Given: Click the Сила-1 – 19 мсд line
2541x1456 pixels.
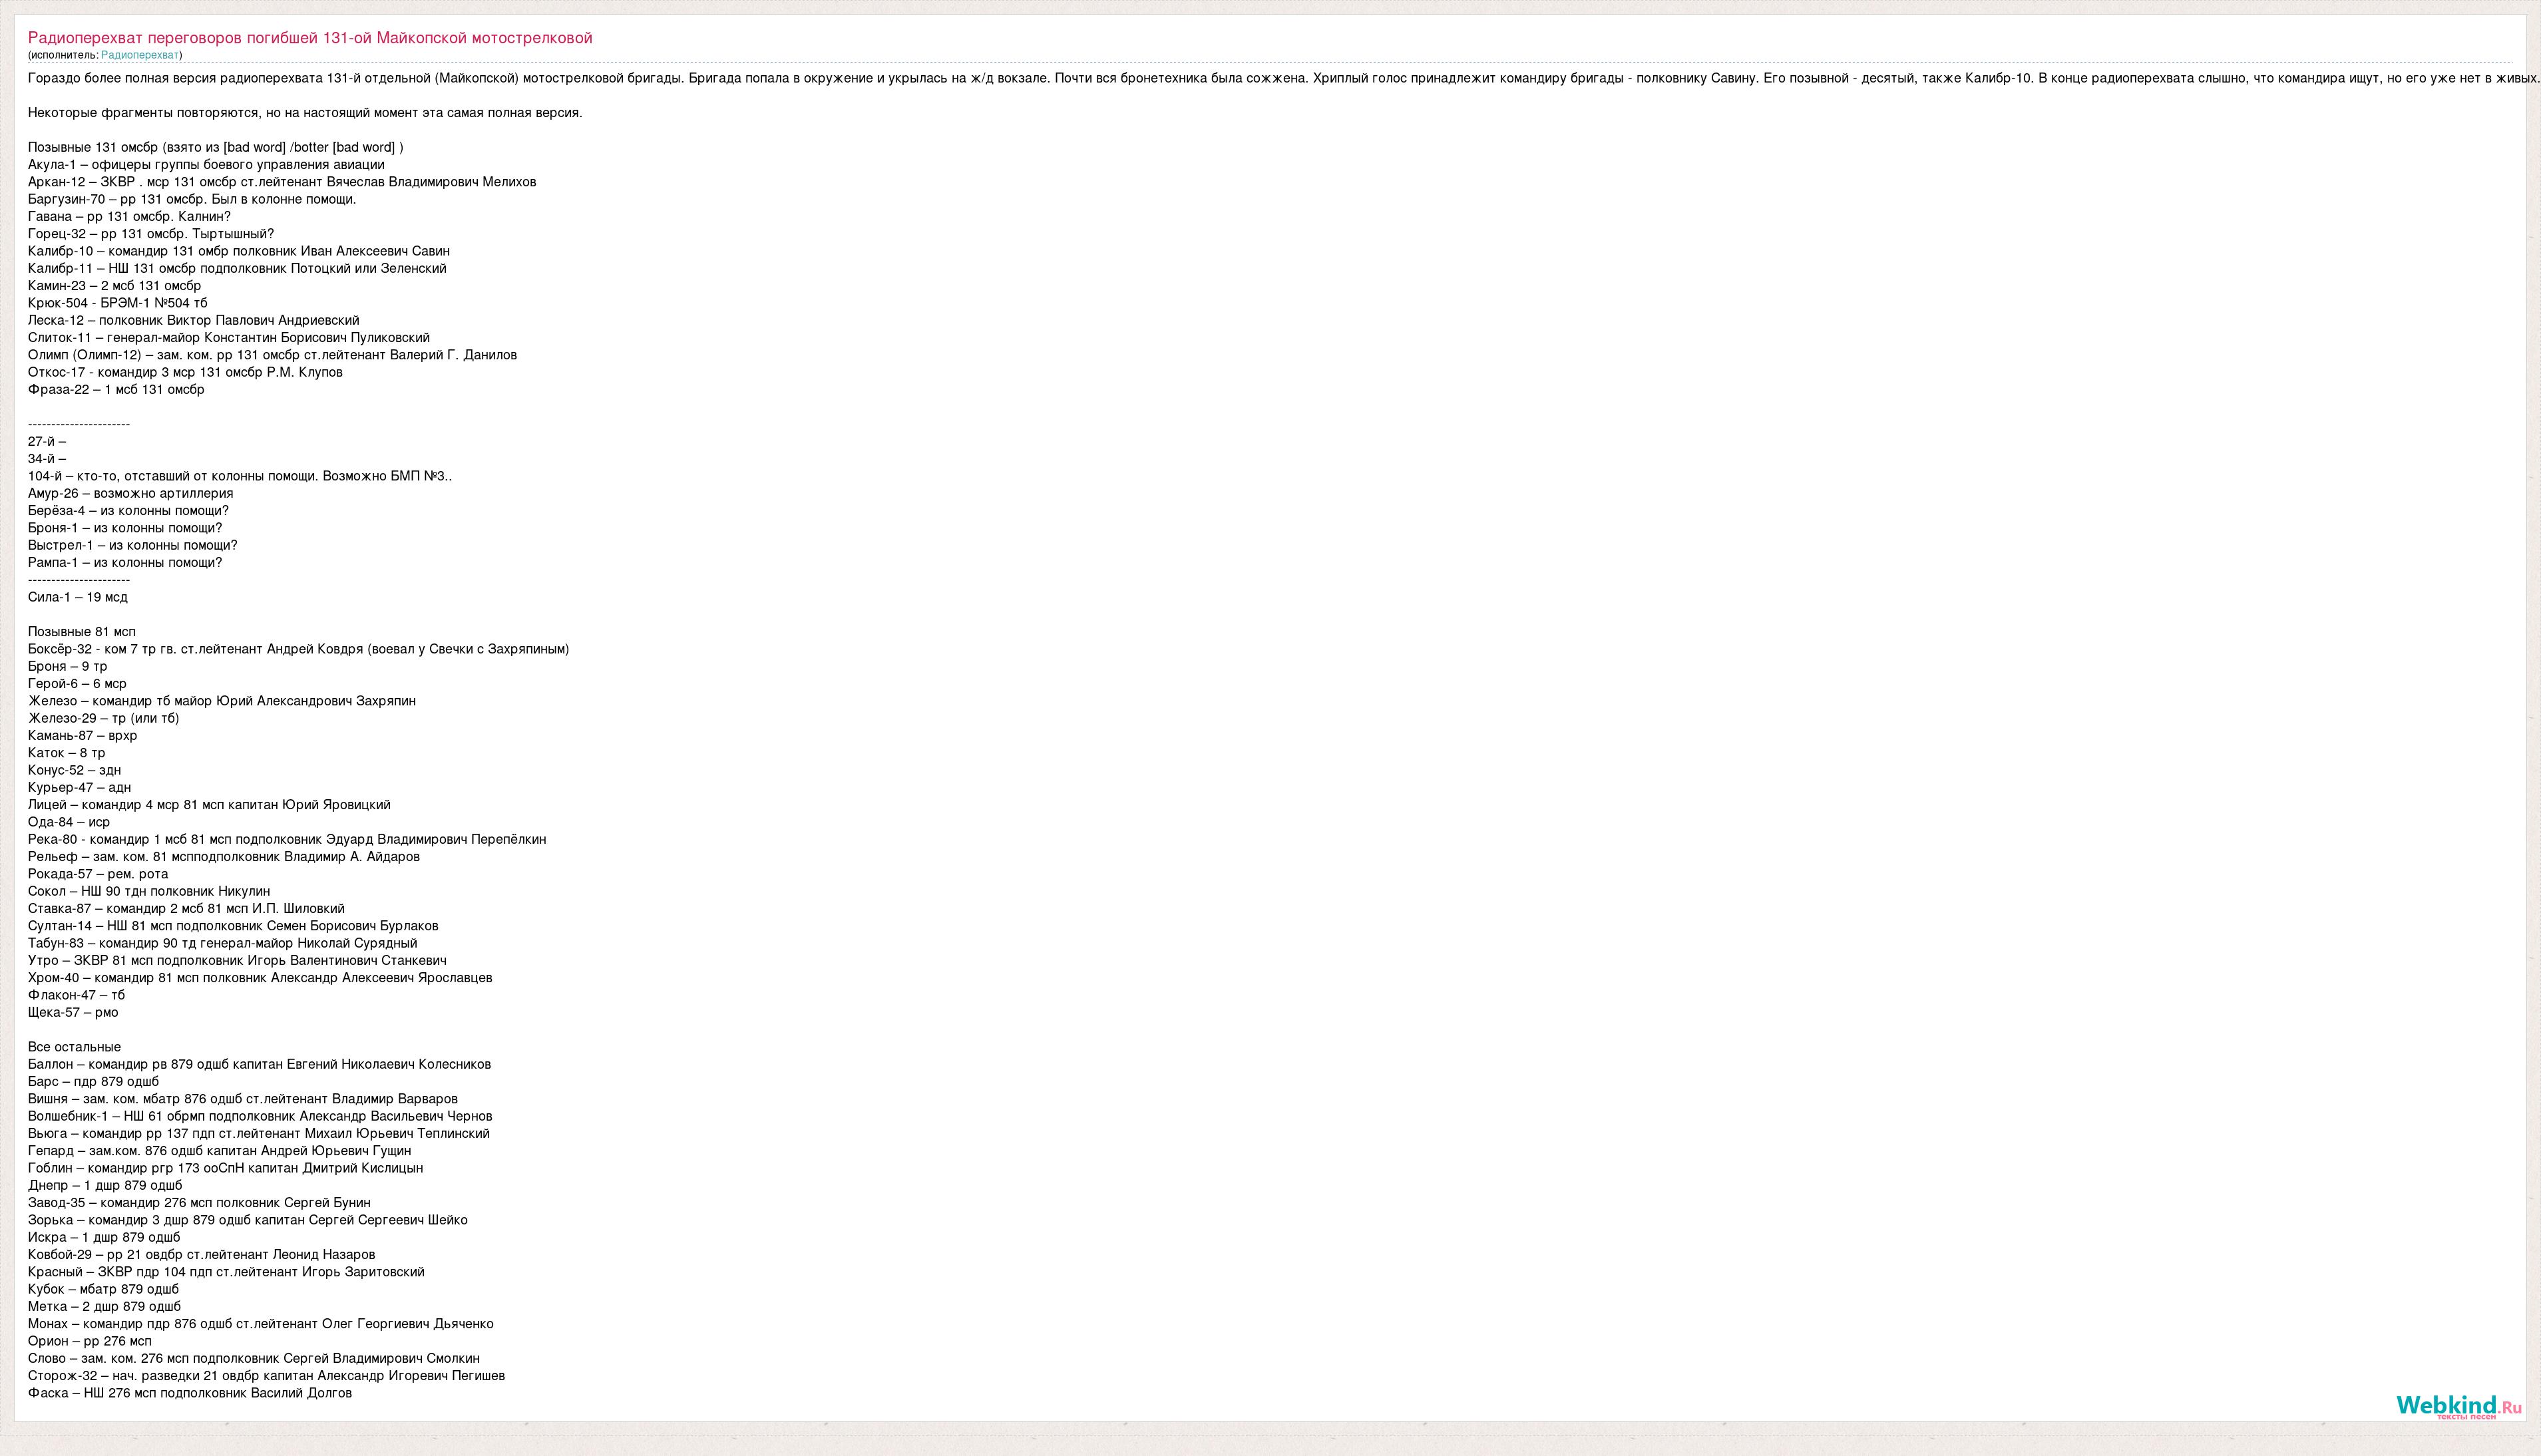Looking at the screenshot, I should click(x=77, y=597).
